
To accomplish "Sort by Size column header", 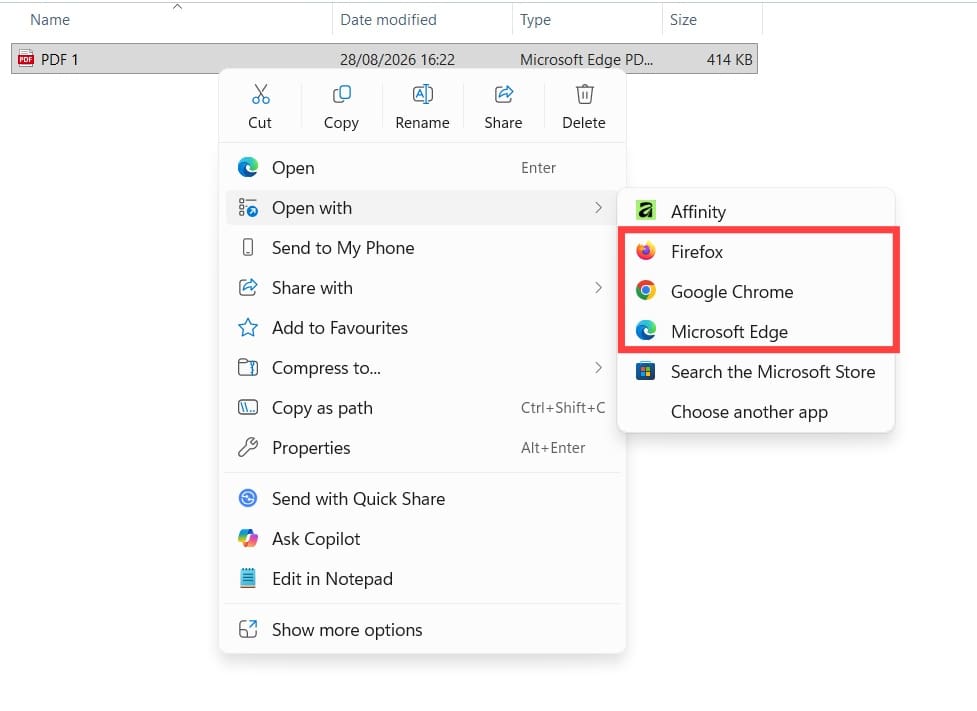I will (x=683, y=20).
